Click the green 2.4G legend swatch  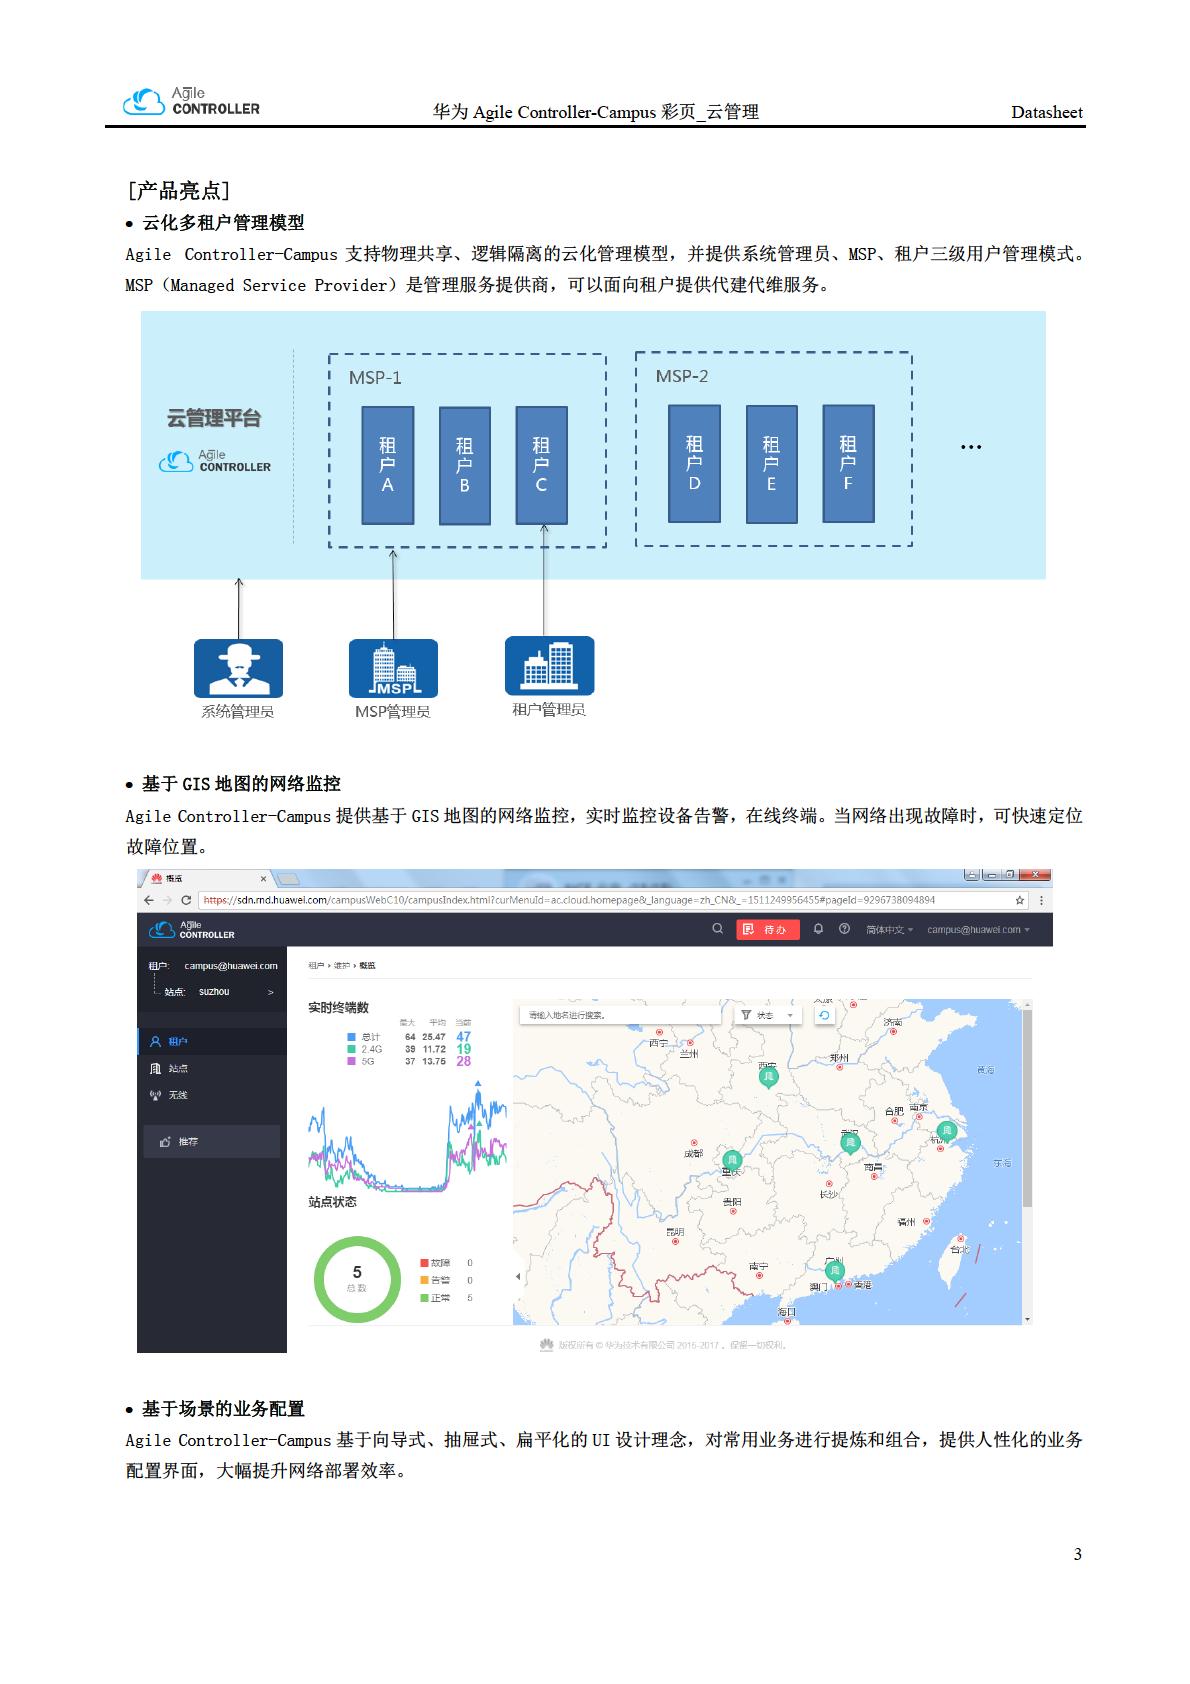click(351, 1049)
